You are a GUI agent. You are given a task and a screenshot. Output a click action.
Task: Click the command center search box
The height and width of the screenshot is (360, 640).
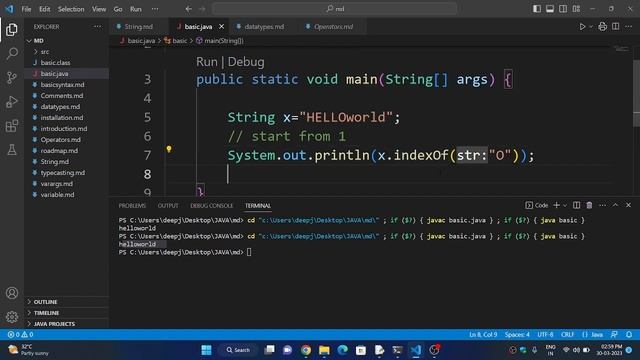click(335, 9)
